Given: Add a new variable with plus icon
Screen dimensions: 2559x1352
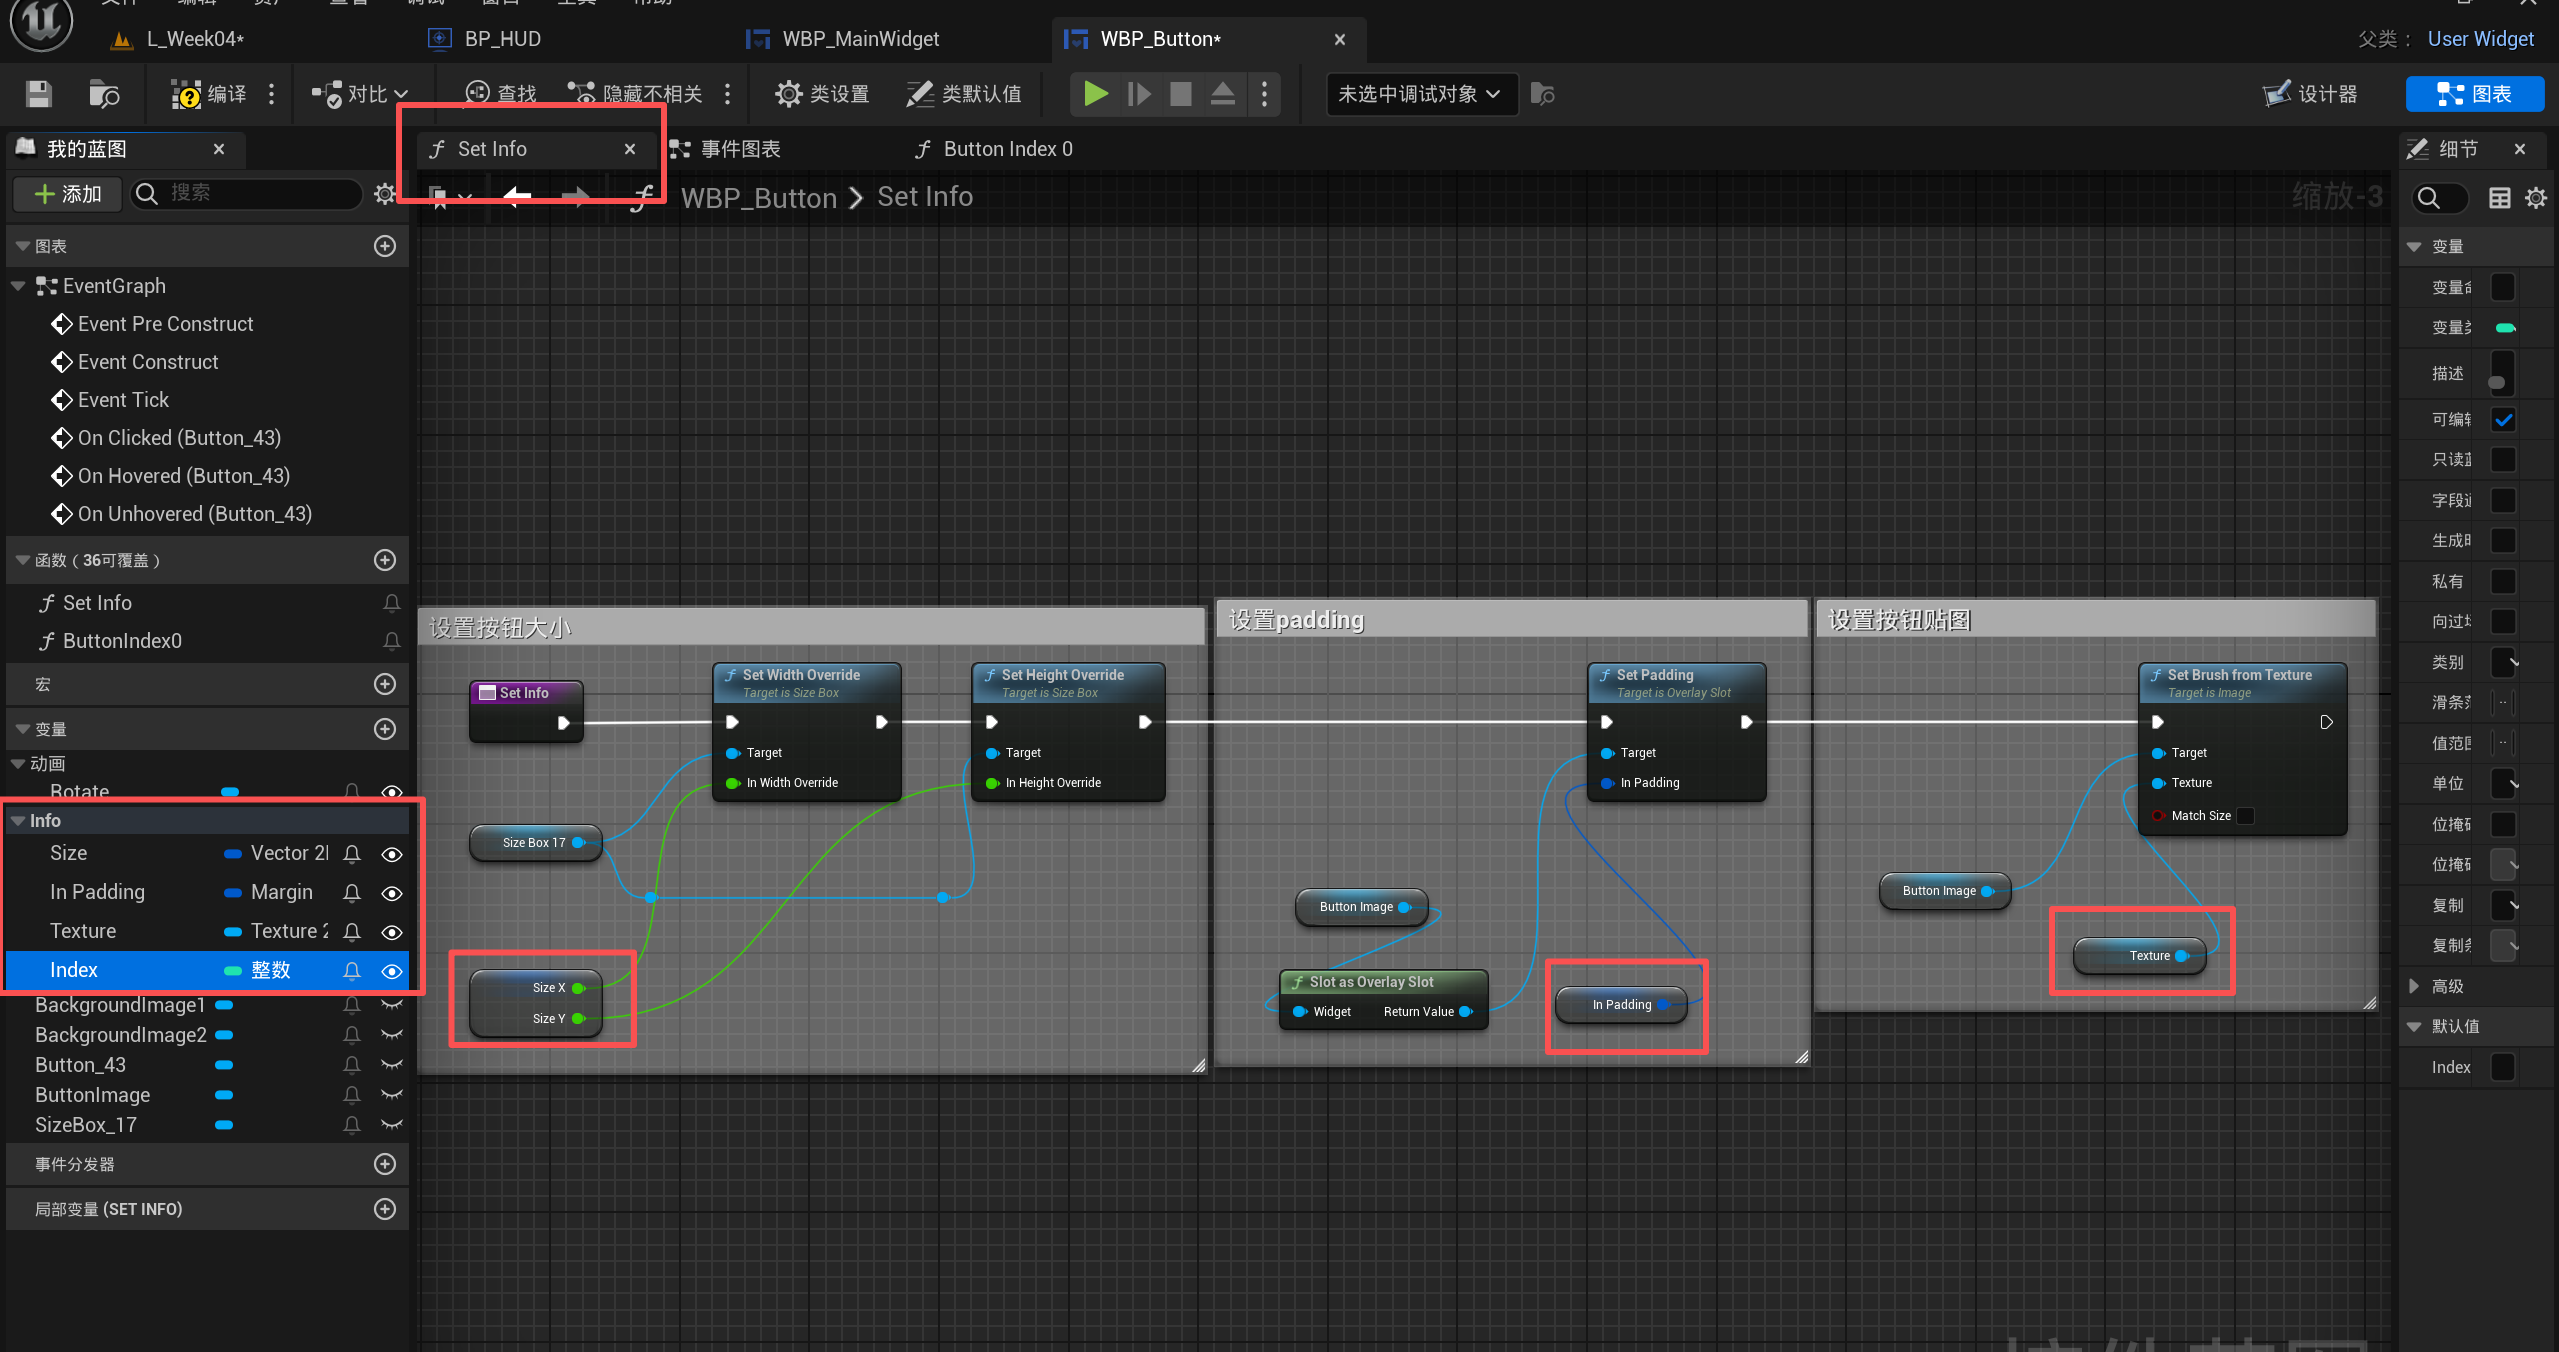Looking at the screenshot, I should 385,729.
